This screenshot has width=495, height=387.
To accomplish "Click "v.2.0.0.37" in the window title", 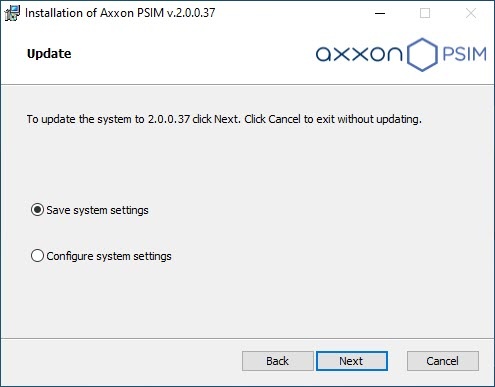I will tap(191, 13).
